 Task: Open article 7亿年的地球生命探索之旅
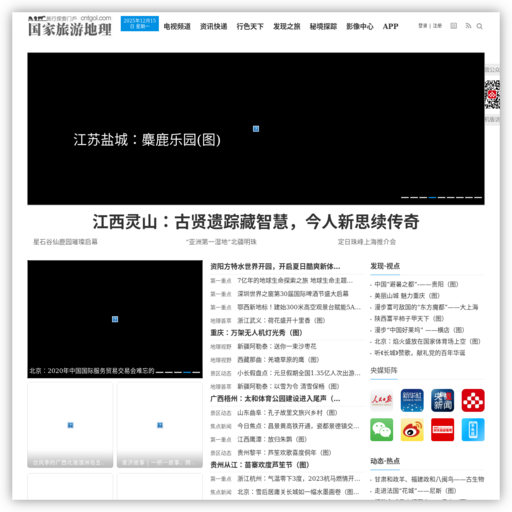295,280
